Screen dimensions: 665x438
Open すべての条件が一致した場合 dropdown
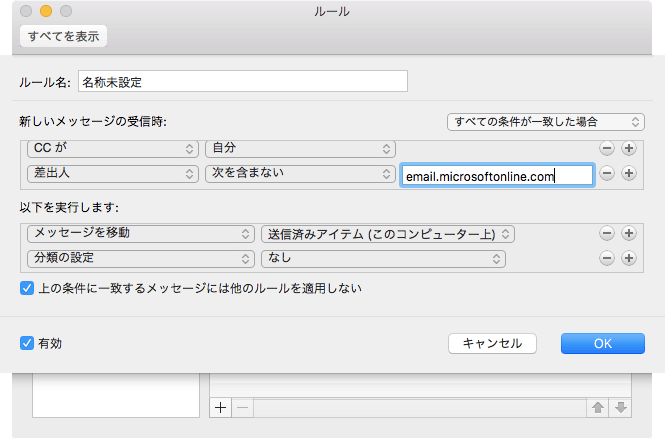coord(546,122)
